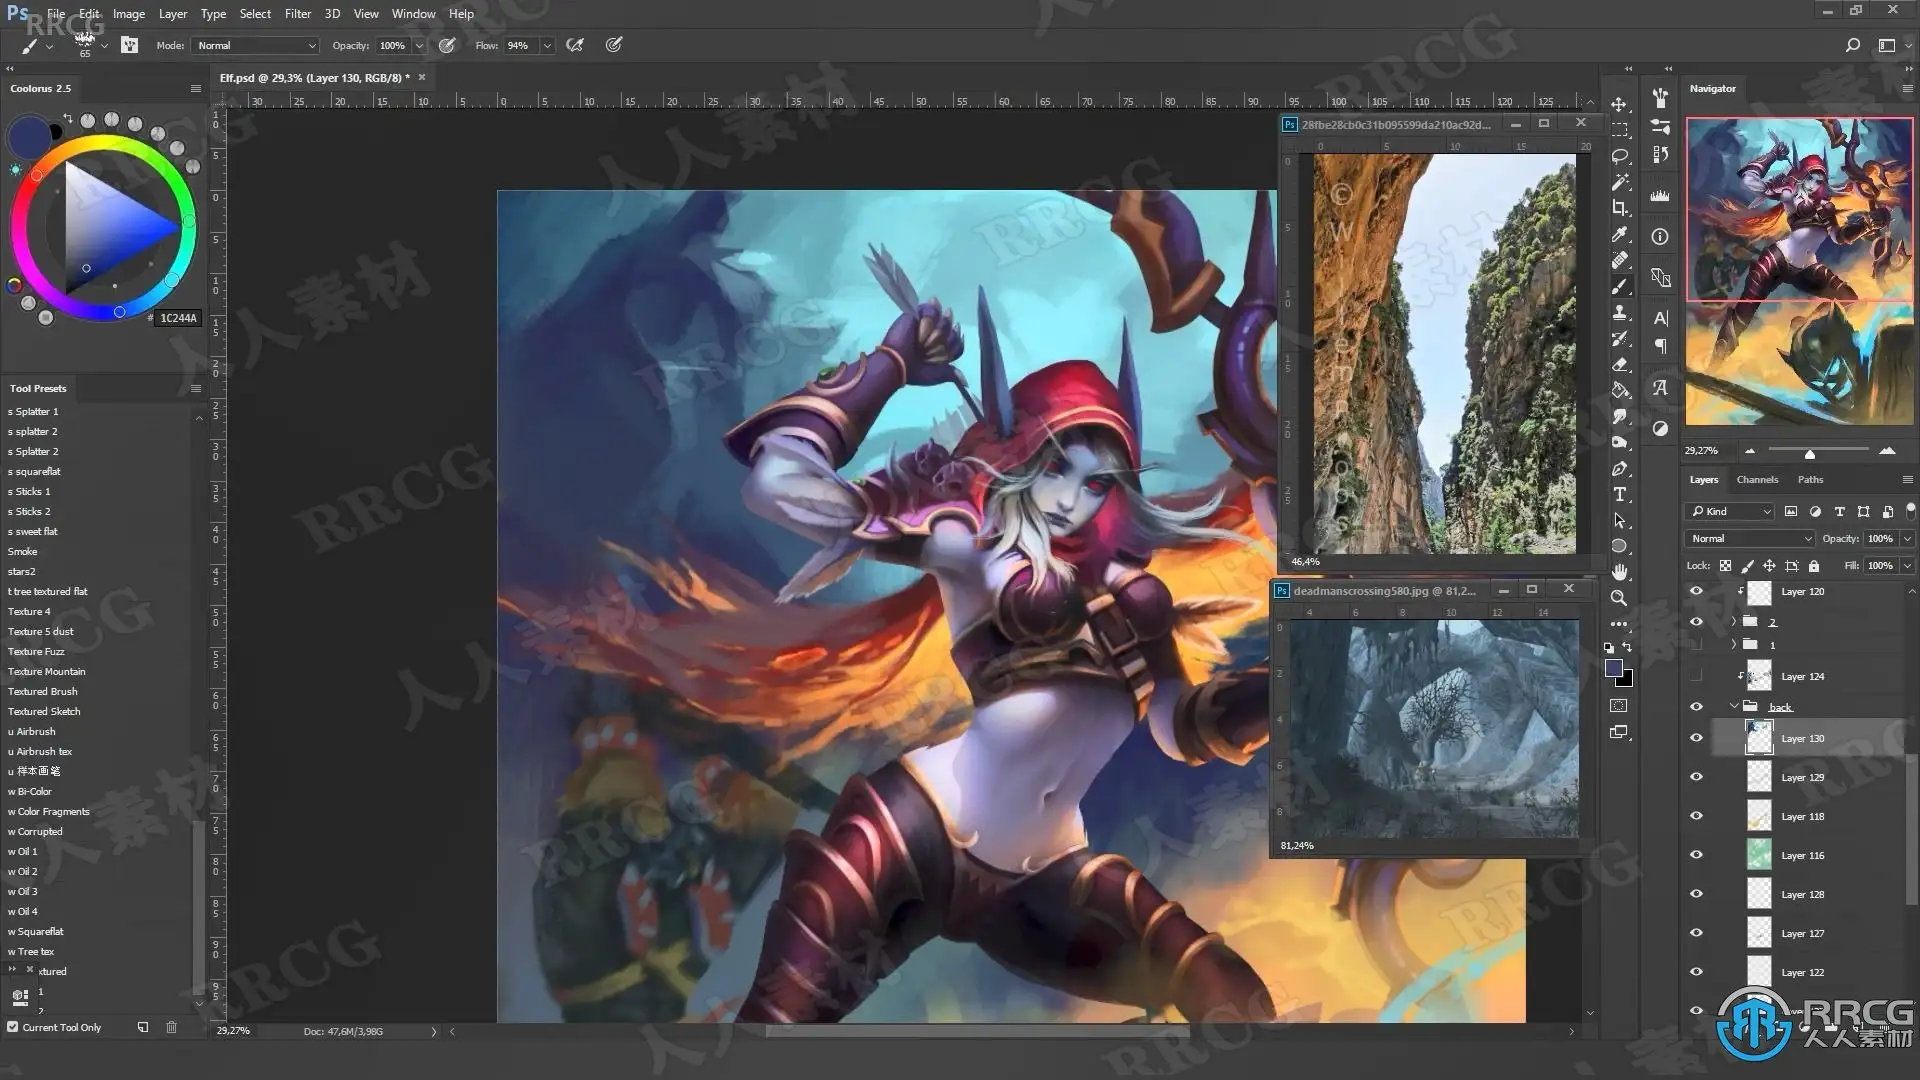Toggle layer filtering switch on/off

click(x=1910, y=511)
